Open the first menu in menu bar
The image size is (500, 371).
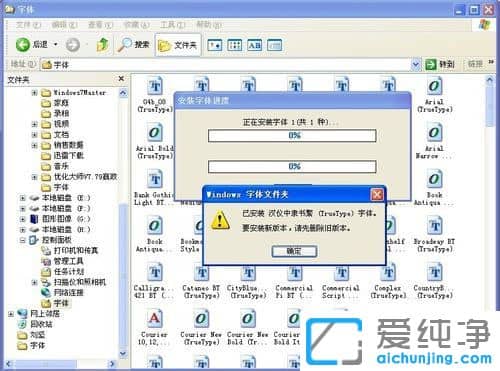coord(28,25)
